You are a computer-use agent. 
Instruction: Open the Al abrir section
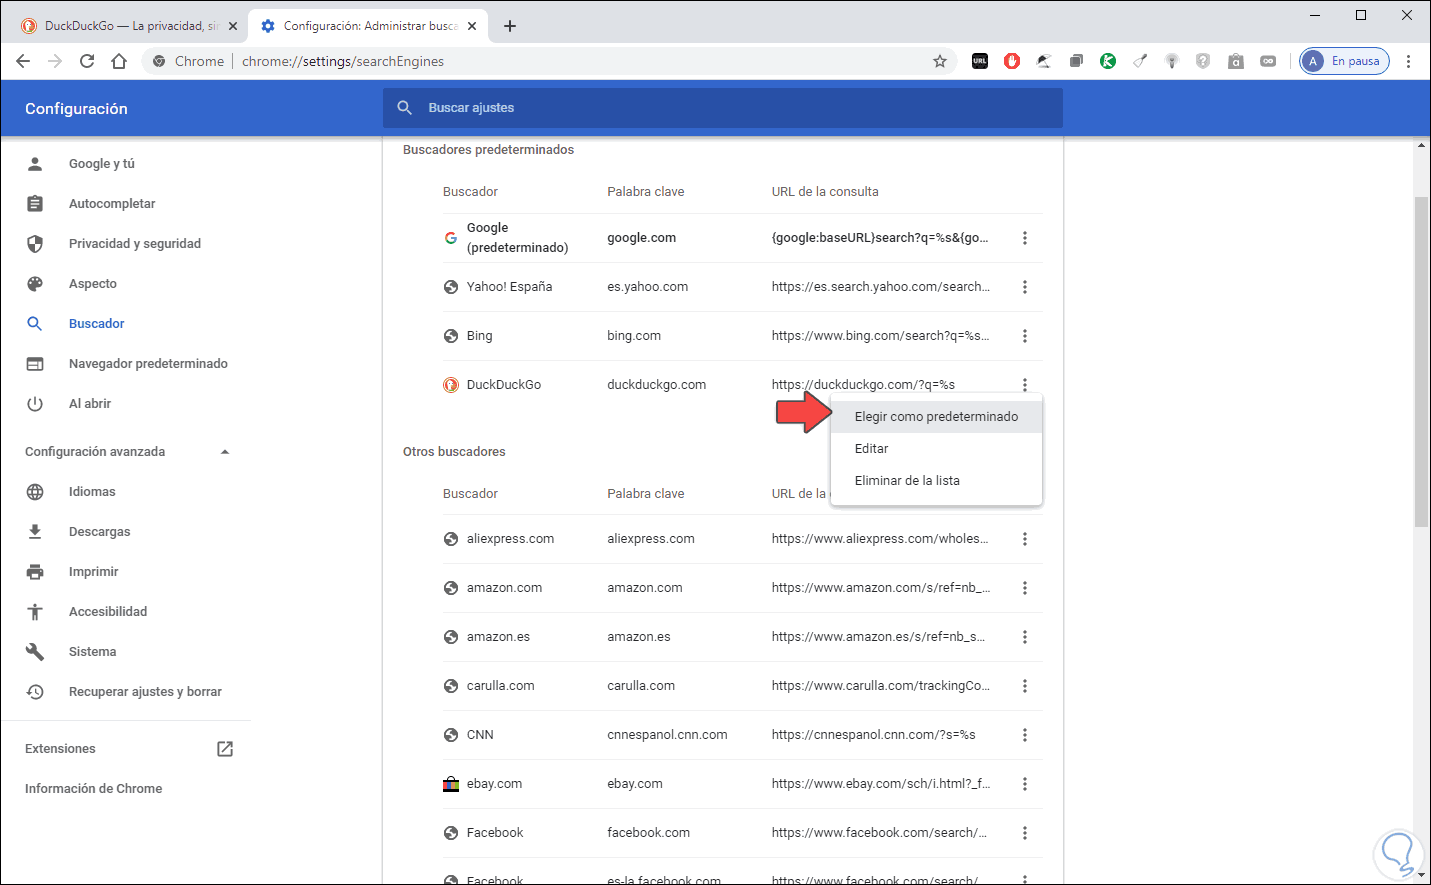tap(90, 404)
